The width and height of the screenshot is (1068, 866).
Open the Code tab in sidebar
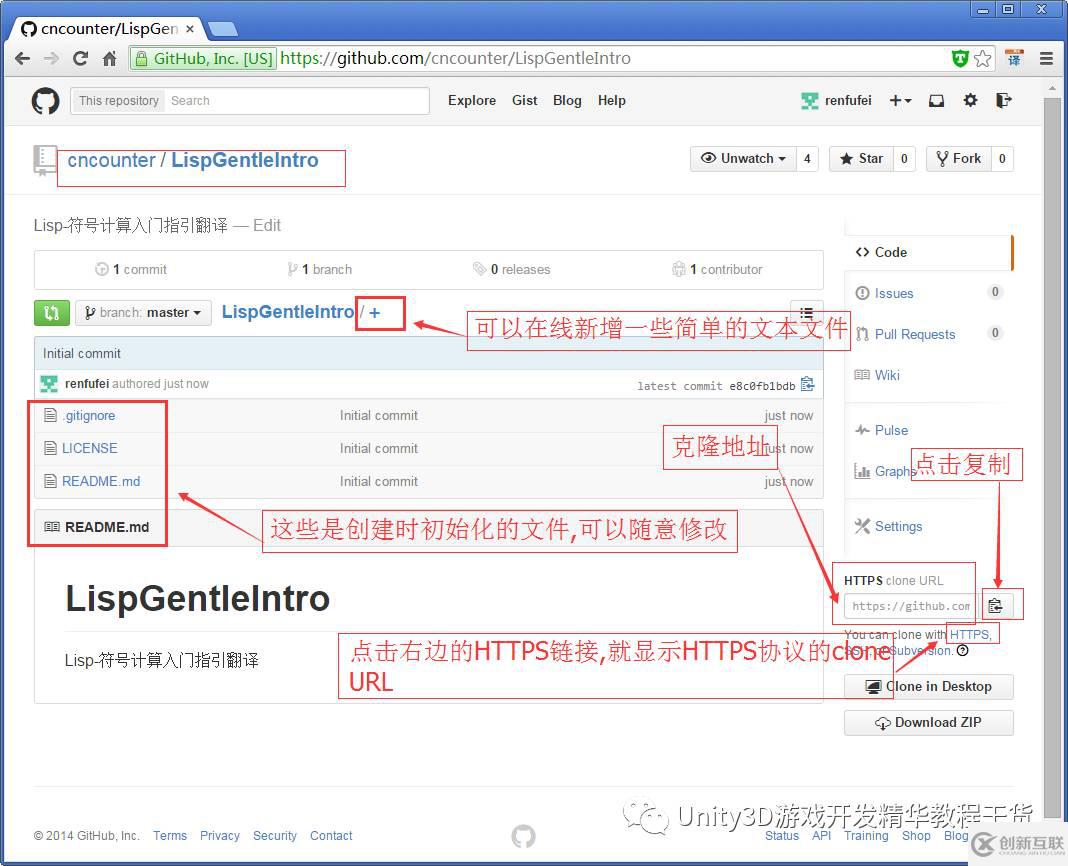coord(929,252)
